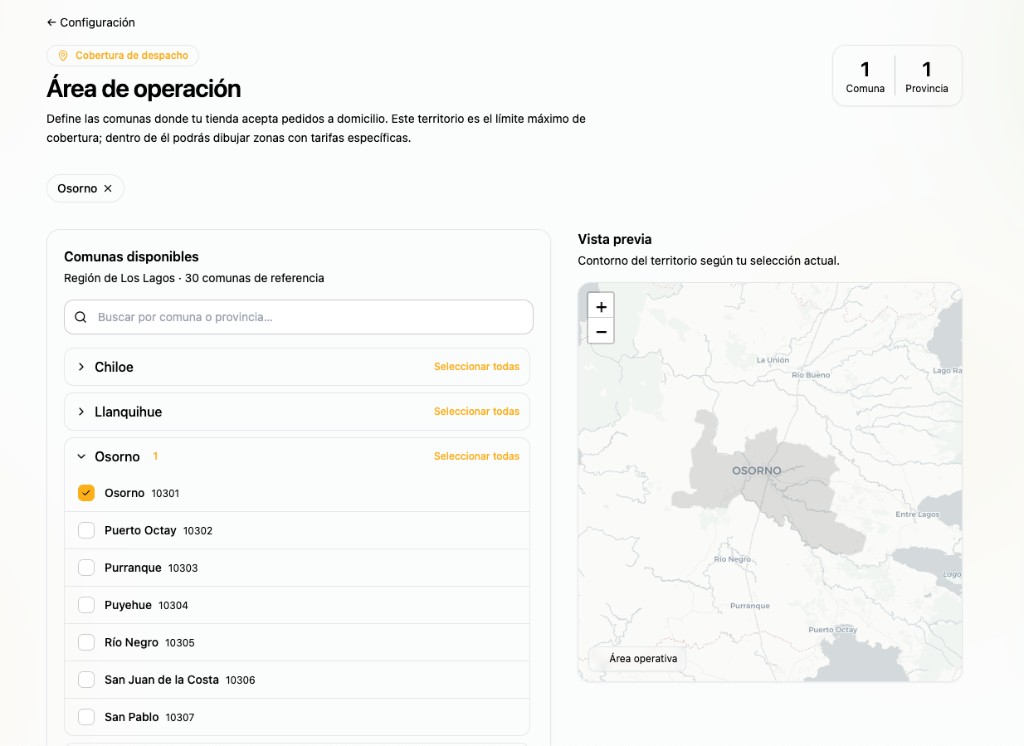Screen dimensions: 1024x746
Task: Remove the Osorno chip with the X
Action: pos(108,188)
